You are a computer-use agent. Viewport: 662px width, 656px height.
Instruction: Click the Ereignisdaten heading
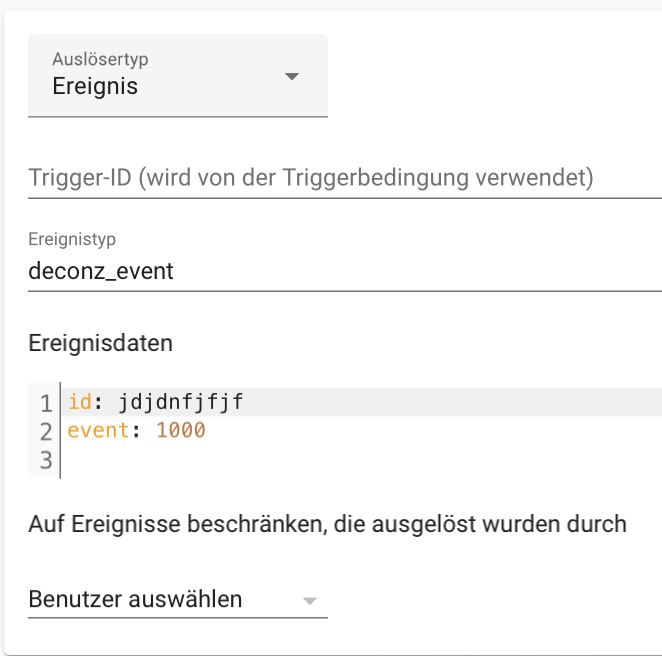click(x=100, y=344)
